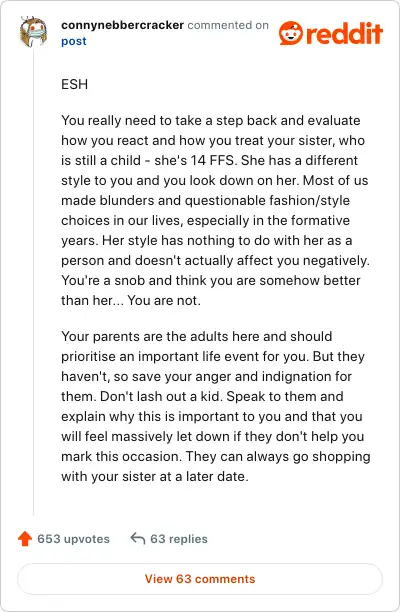The height and width of the screenshot is (612, 400).
Task: Click the "653 upvotes" count
Action: pyautogui.click(x=73, y=539)
